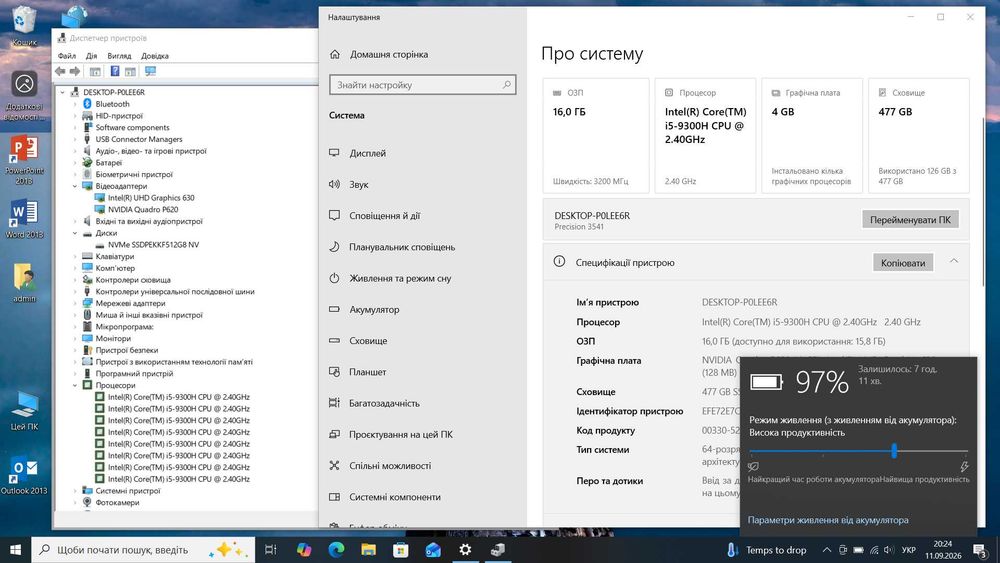Open the Вигляд menu in Device Manager
Viewport: 1000px width, 563px height.
click(119, 56)
